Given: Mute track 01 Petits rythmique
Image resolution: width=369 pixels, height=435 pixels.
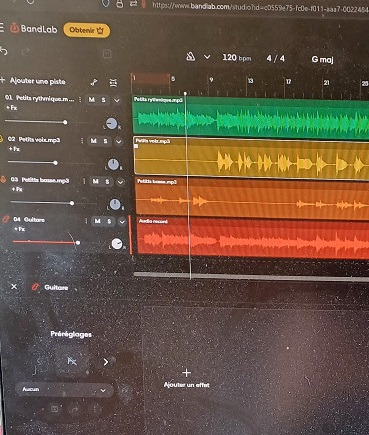Looking at the screenshot, I should point(92,99).
